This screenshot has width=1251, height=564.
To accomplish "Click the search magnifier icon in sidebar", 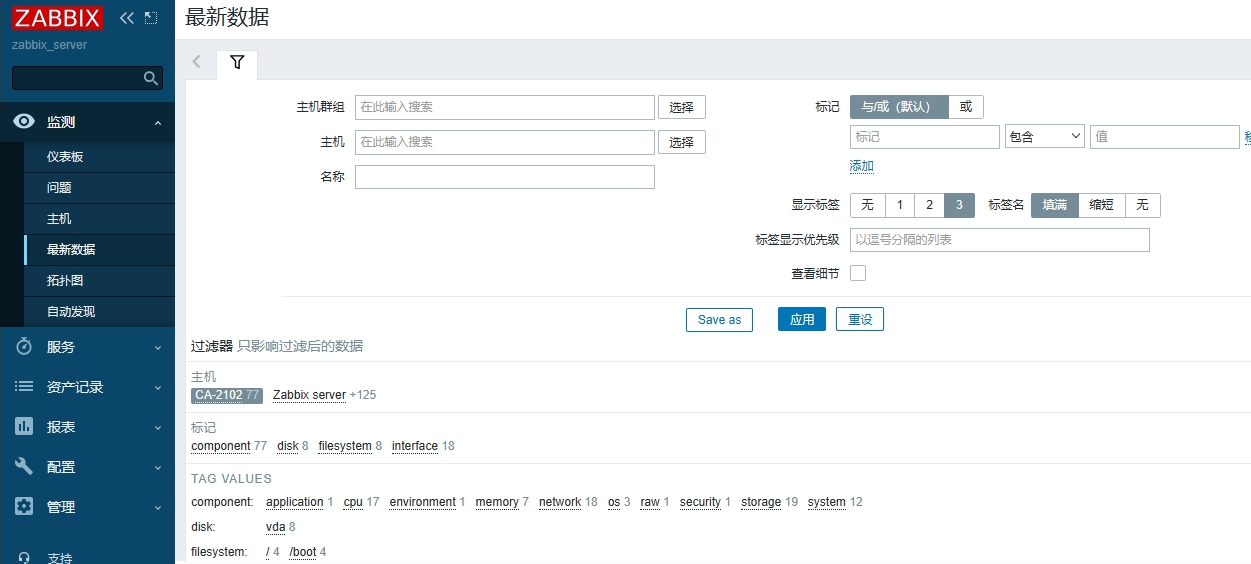I will point(151,78).
